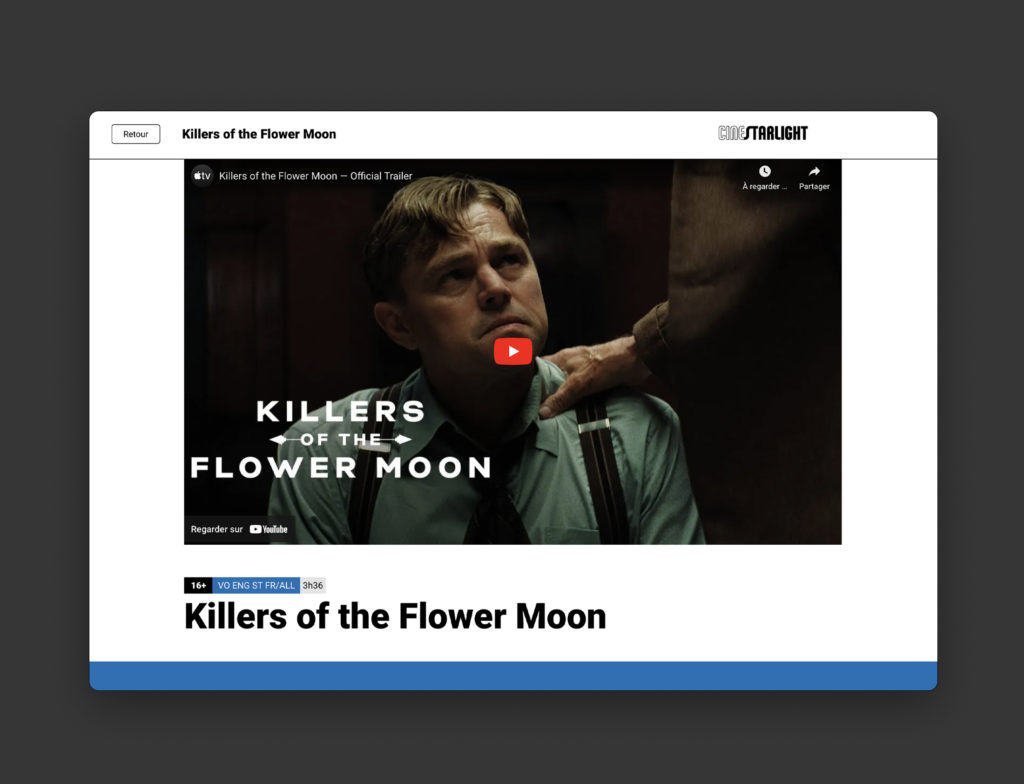Open the Apple TV channel avatar
This screenshot has width=1024, height=784.
(x=202, y=176)
